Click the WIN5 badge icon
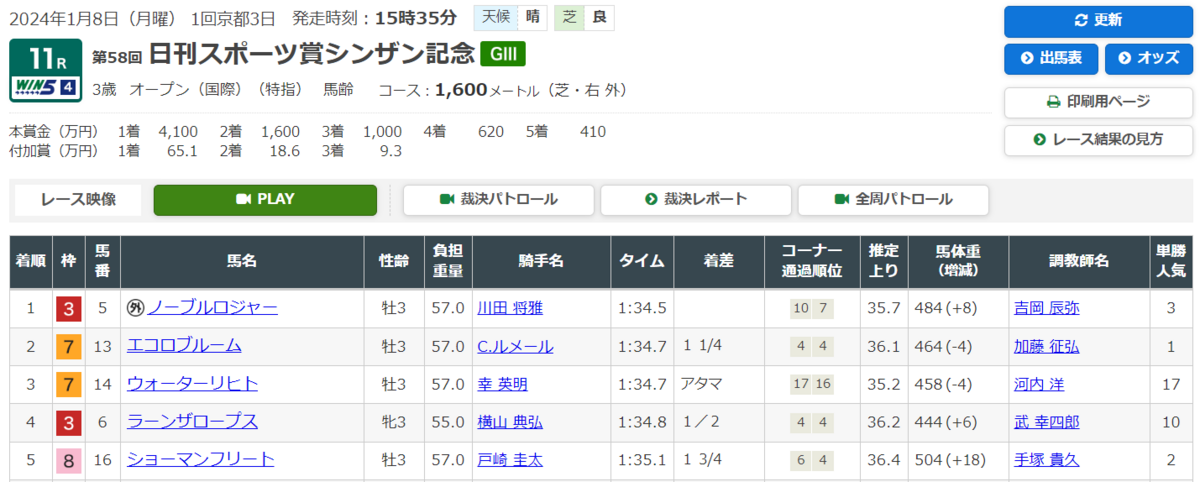Image resolution: width=1200 pixels, height=482 pixels. point(45,88)
